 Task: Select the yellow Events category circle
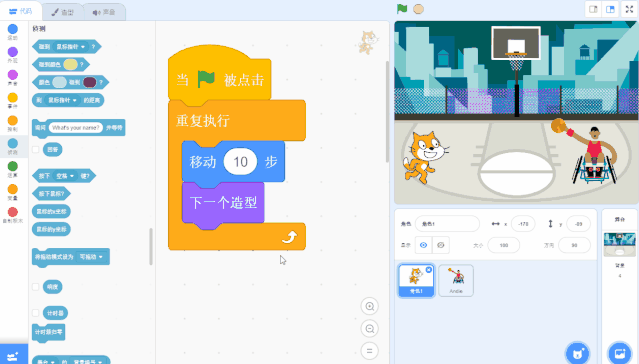click(x=13, y=97)
